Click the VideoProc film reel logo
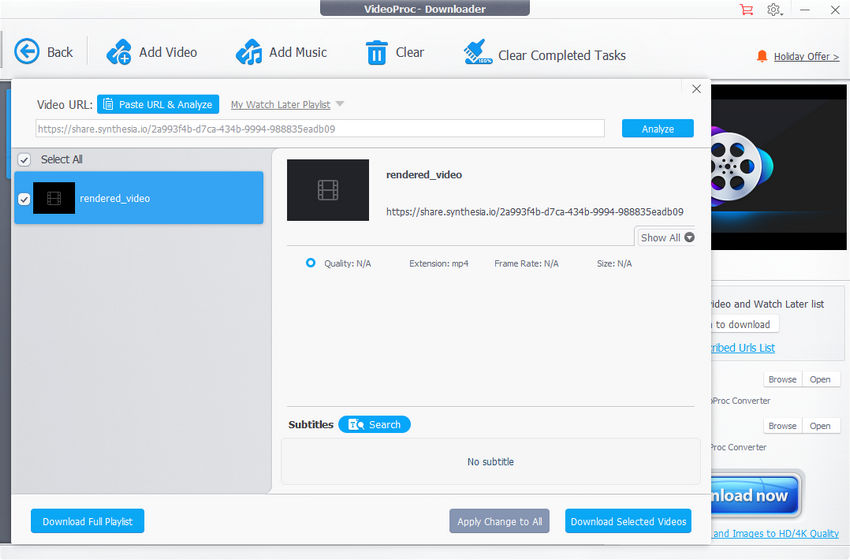 [x=740, y=166]
